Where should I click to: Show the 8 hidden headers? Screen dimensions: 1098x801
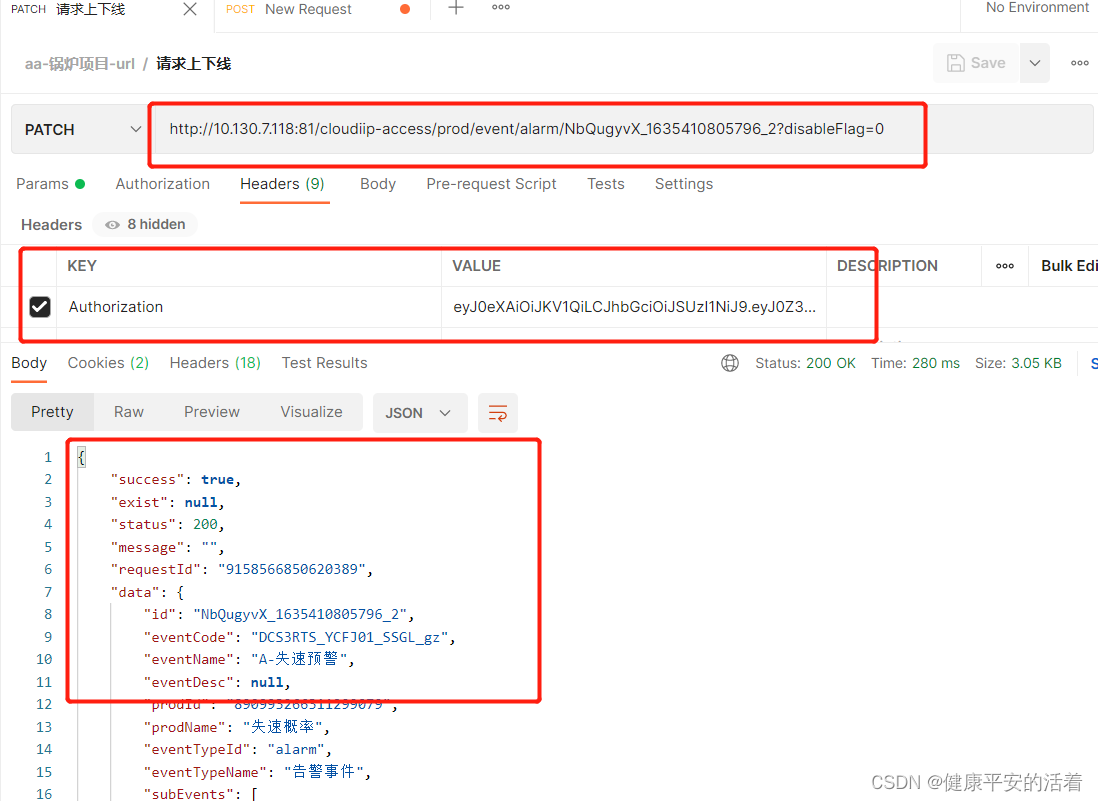145,225
